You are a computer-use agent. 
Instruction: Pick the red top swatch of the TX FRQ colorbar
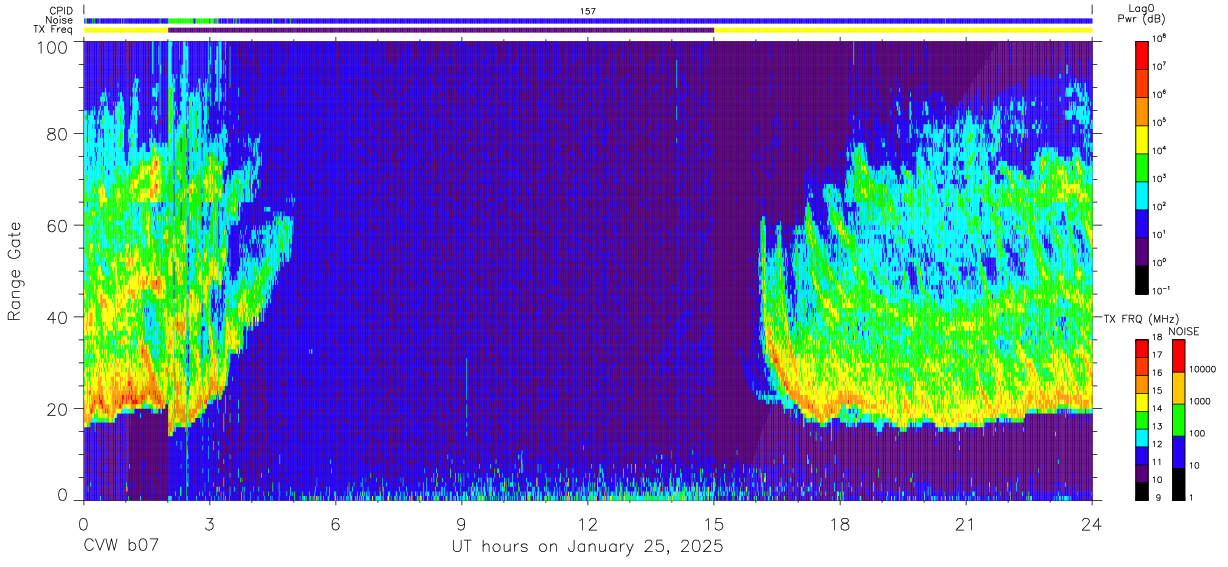1142,348
